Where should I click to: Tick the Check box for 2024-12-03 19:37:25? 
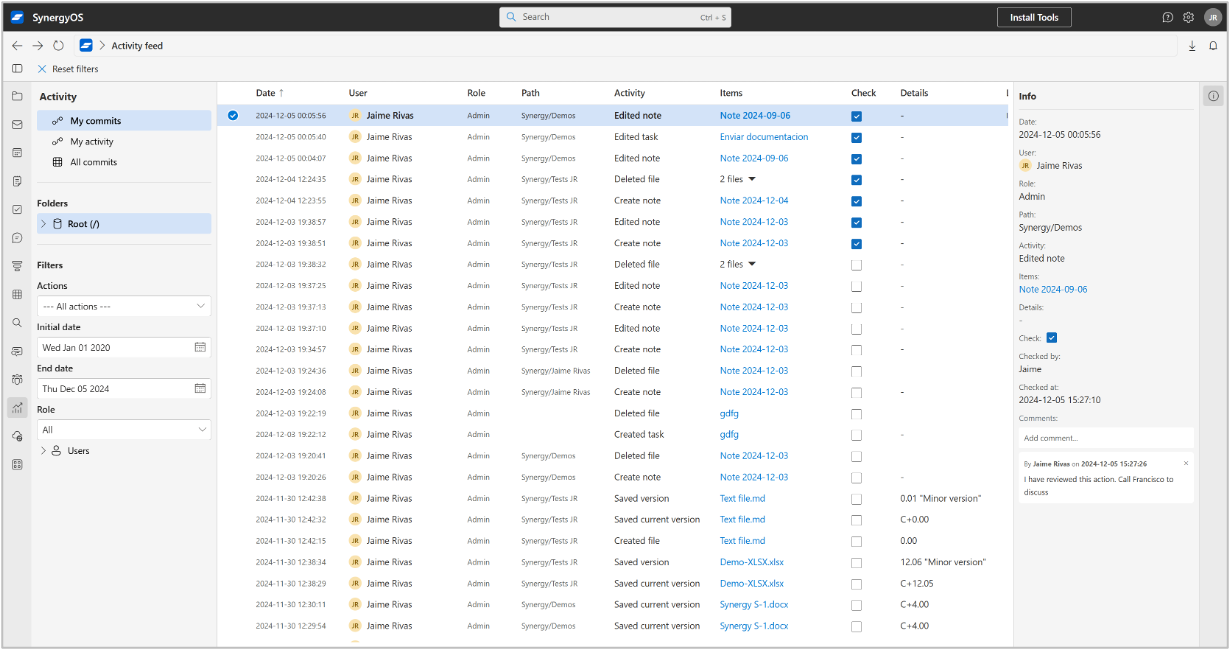[856, 286]
